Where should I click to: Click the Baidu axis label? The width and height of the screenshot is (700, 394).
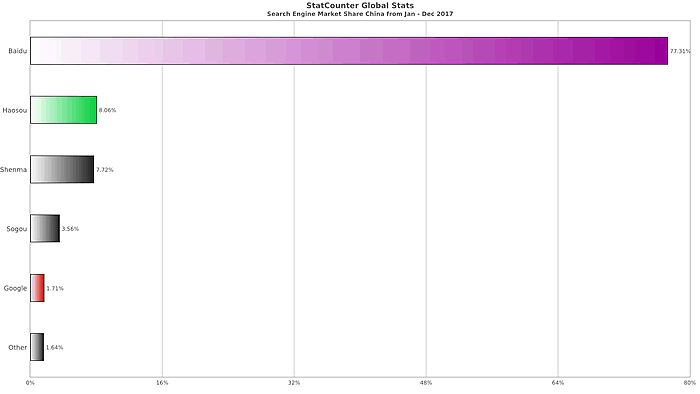tap(17, 51)
